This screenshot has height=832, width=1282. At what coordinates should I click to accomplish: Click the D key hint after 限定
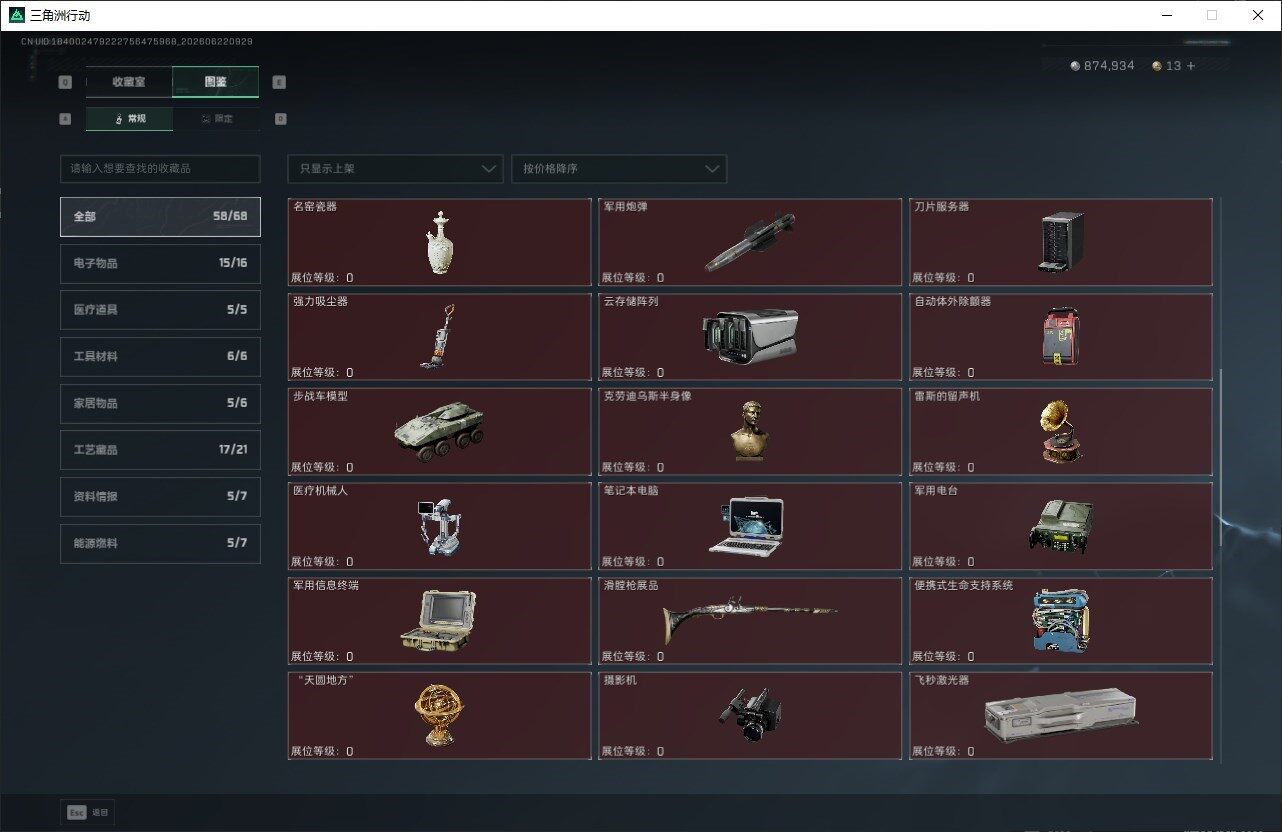(280, 118)
